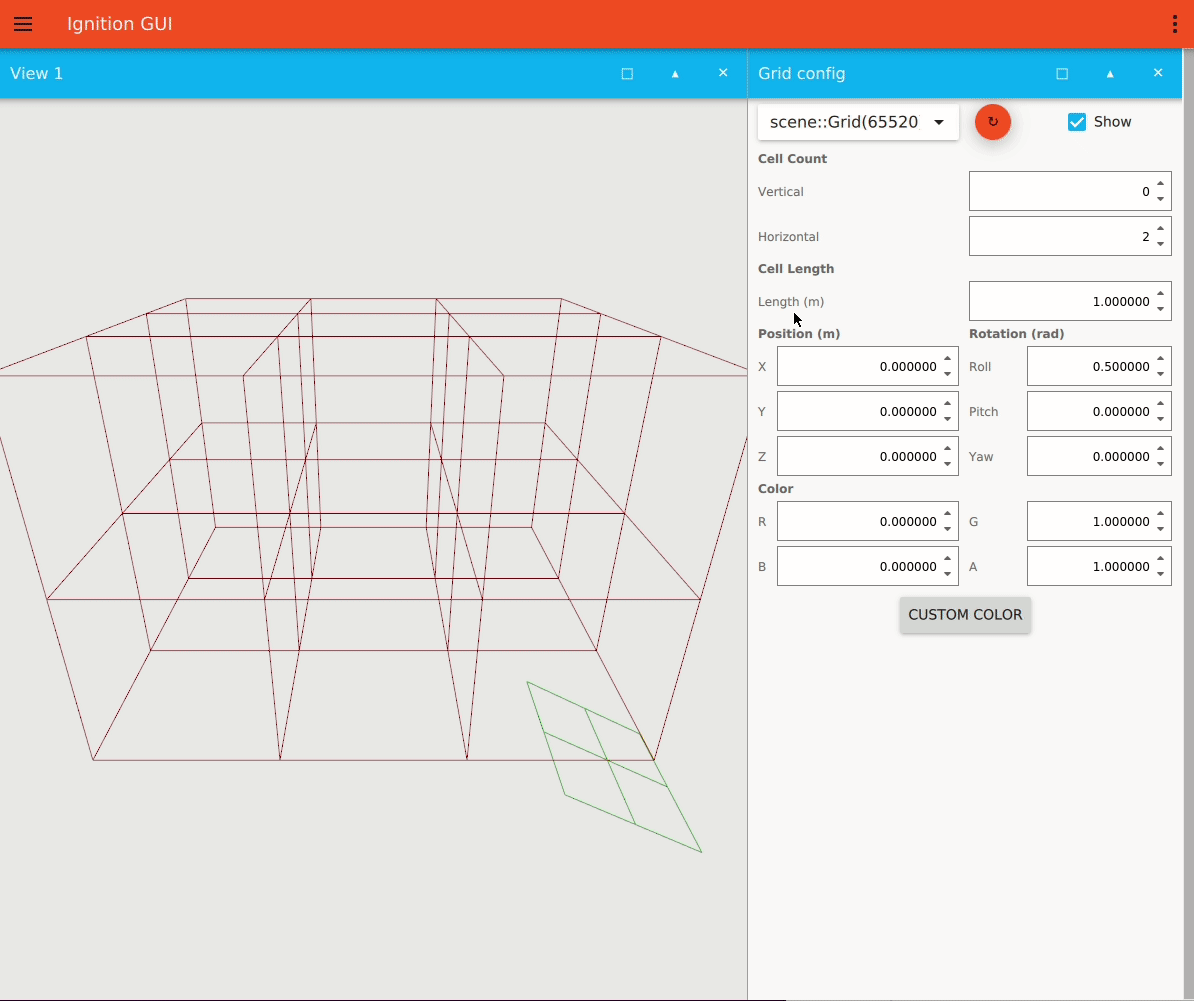Increase Position Z value
The width and height of the screenshot is (1194, 1001).
click(947, 448)
